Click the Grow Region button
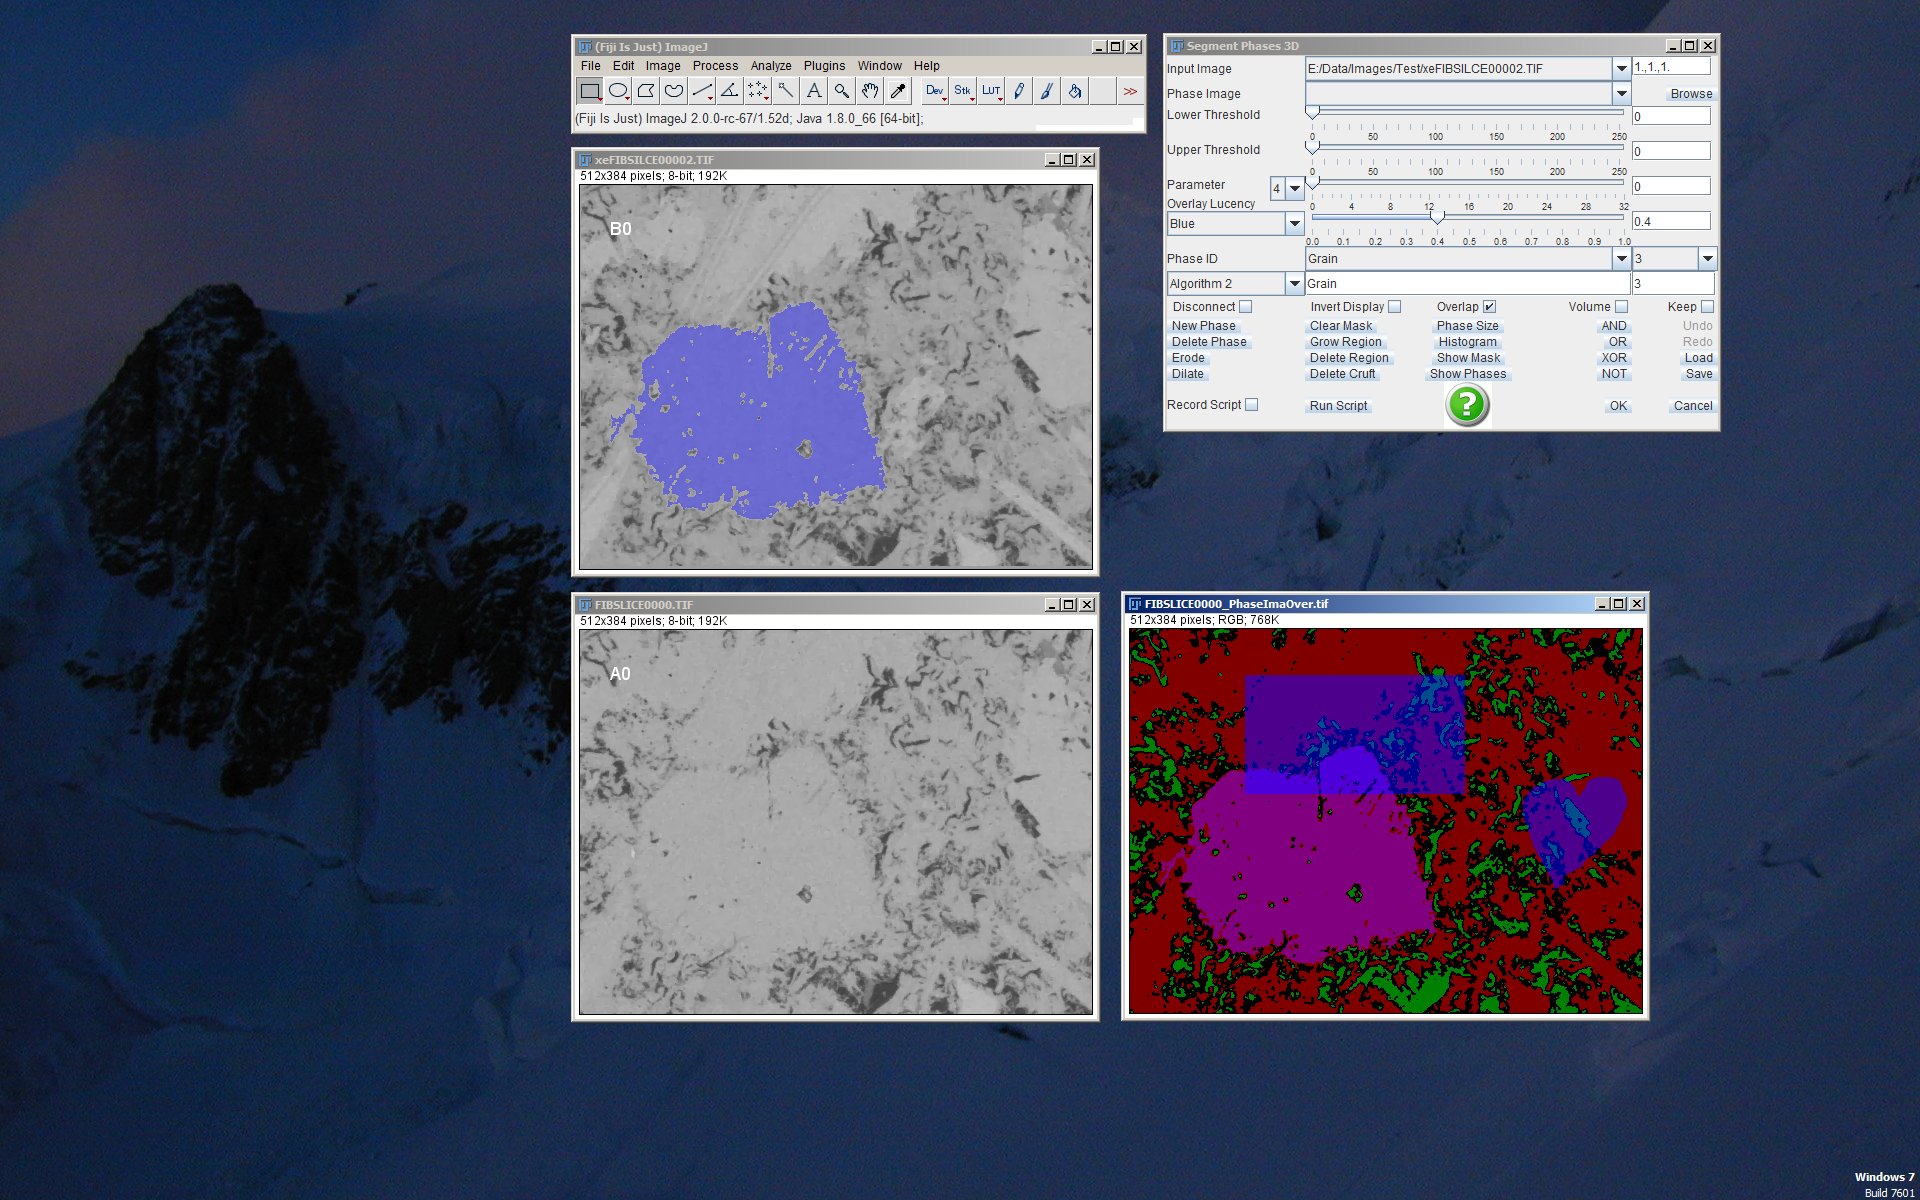This screenshot has height=1200, width=1920. [1345, 342]
